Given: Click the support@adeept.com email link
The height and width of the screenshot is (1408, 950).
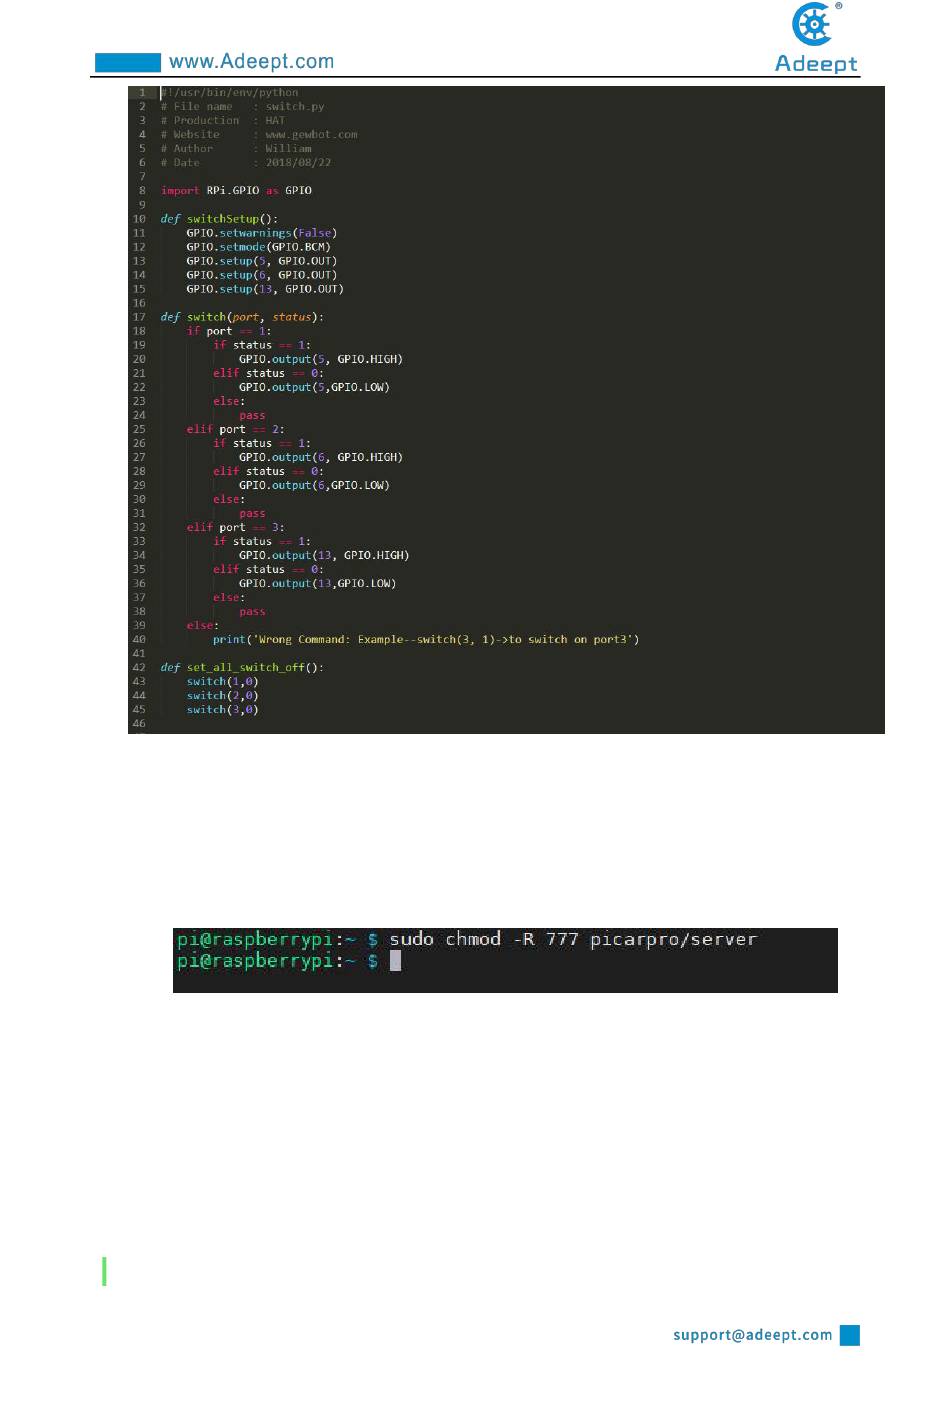Looking at the screenshot, I should click(752, 1335).
